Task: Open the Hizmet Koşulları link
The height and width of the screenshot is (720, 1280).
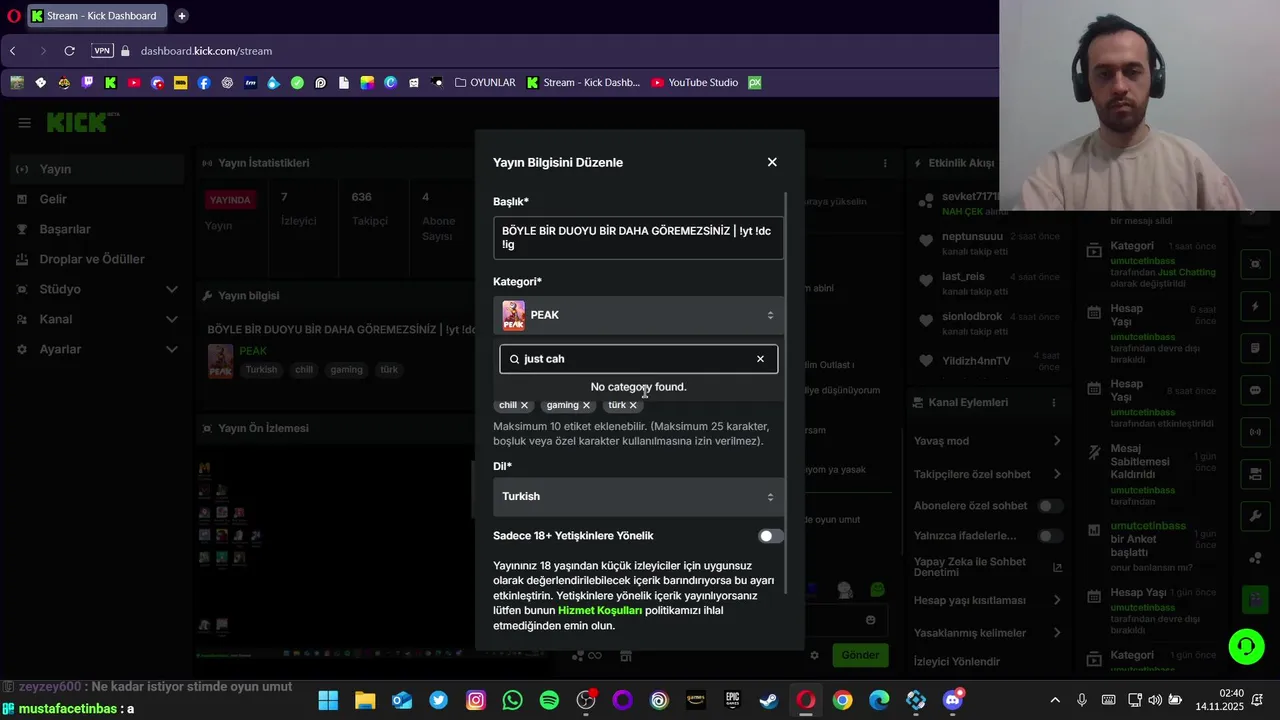Action: tap(599, 611)
